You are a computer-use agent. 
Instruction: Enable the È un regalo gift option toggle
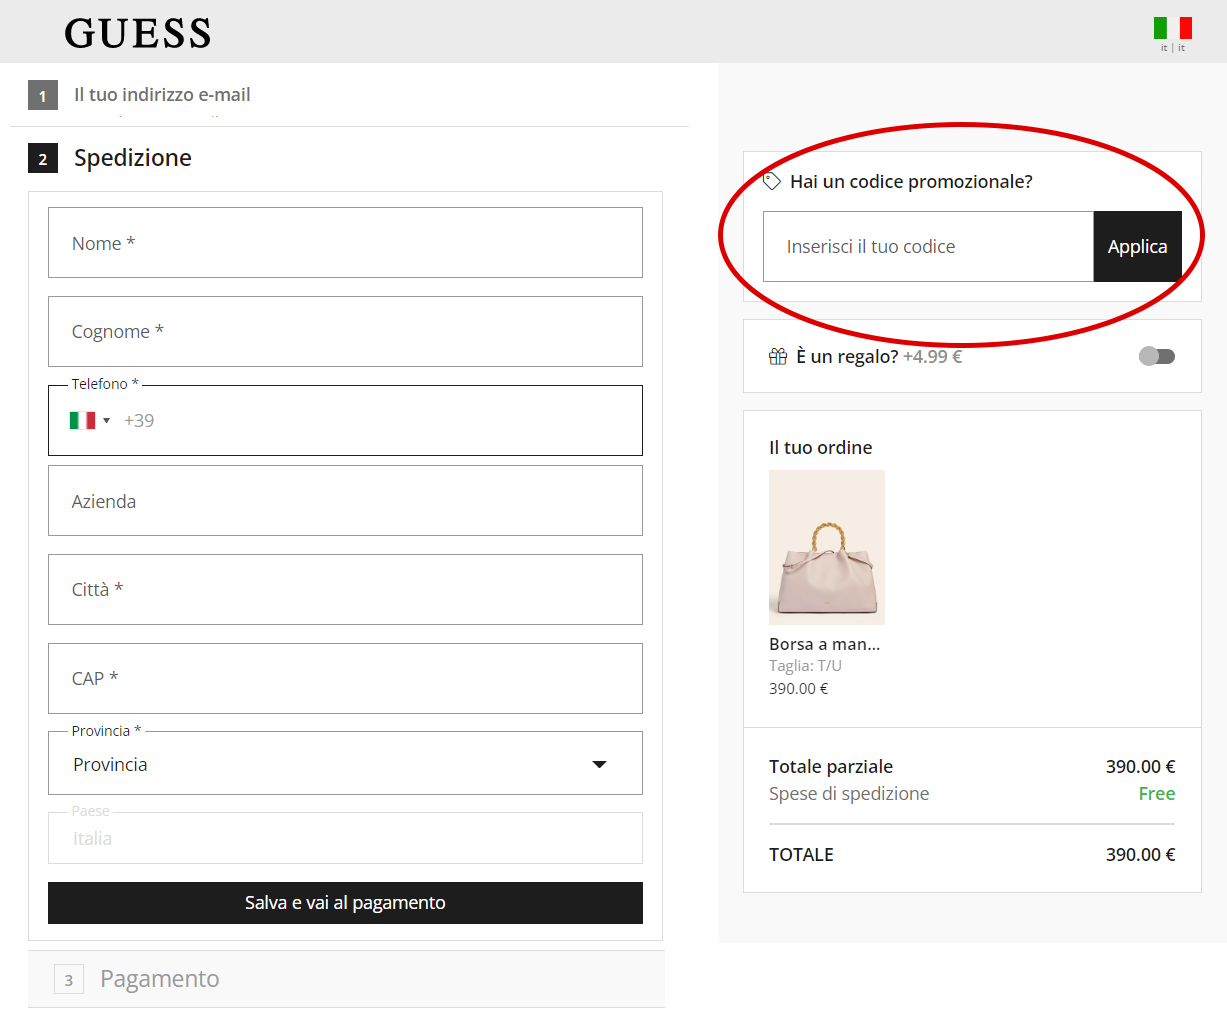tap(1157, 355)
